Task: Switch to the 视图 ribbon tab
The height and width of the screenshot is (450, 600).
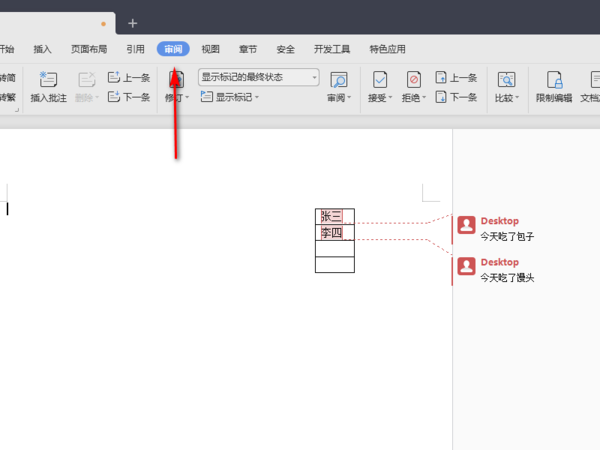Action: [210, 49]
